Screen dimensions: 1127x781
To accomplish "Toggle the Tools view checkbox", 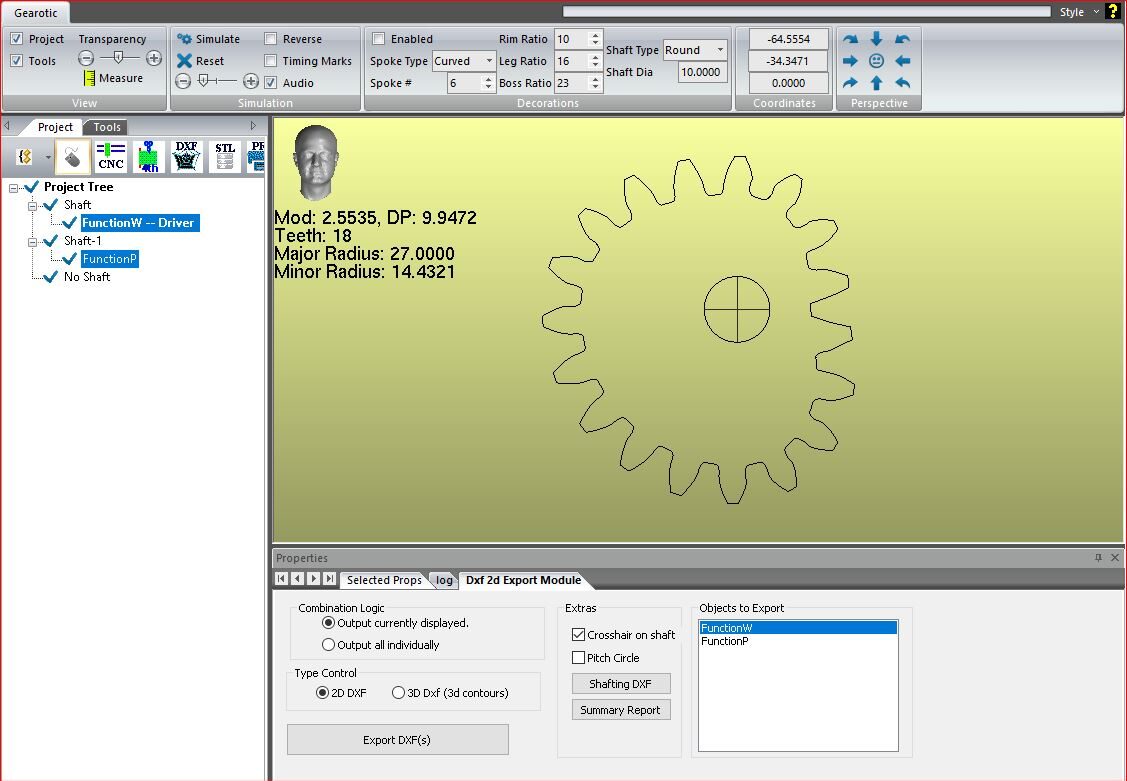I will coord(17,61).
